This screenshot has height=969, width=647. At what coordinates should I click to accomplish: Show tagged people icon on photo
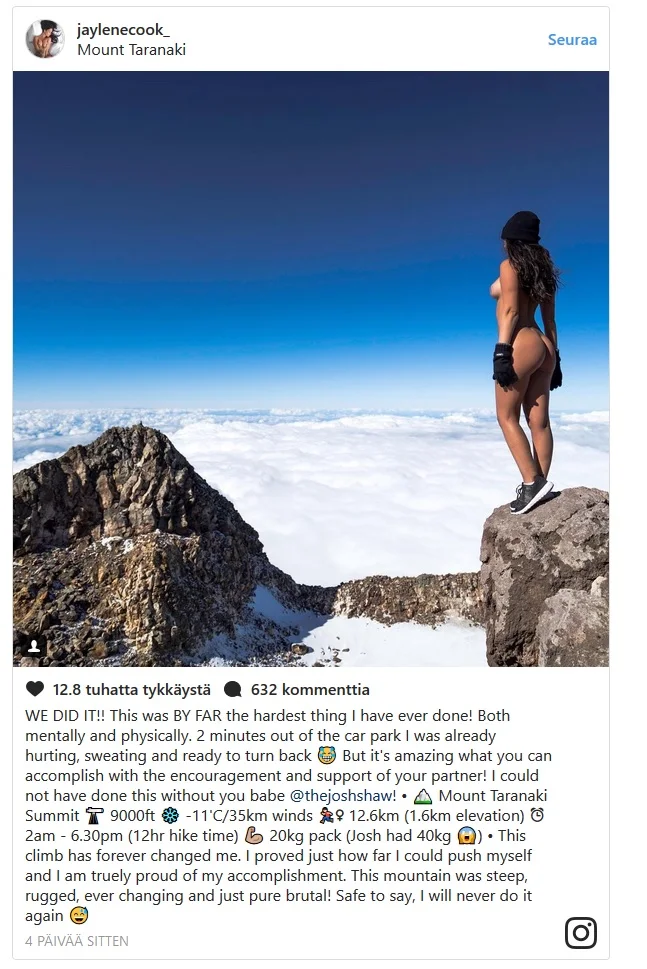pyautogui.click(x=34, y=646)
